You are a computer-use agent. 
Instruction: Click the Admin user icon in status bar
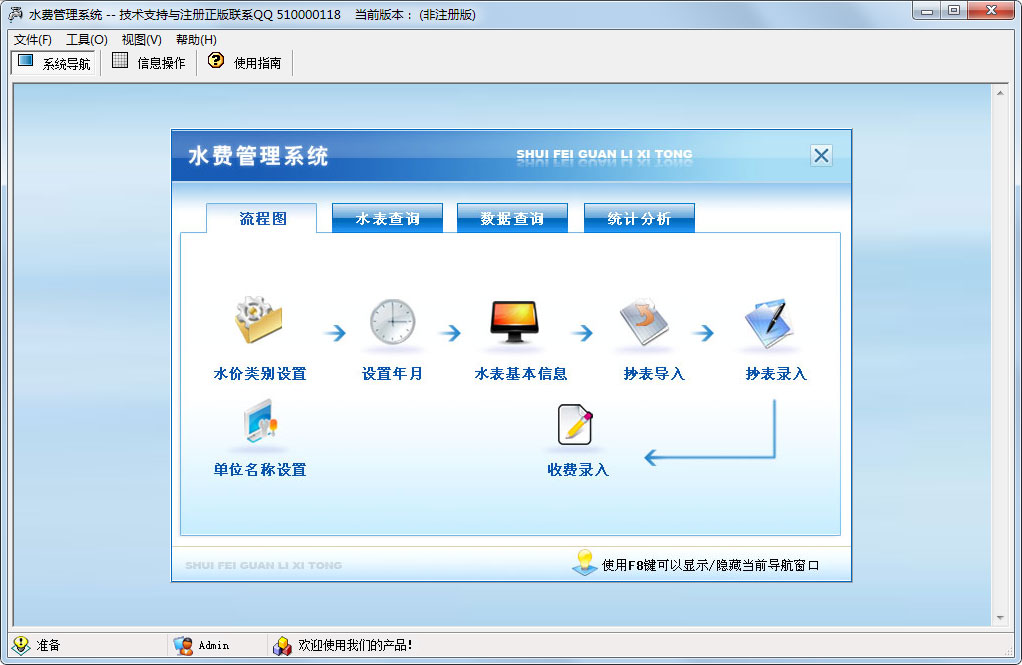[x=183, y=645]
